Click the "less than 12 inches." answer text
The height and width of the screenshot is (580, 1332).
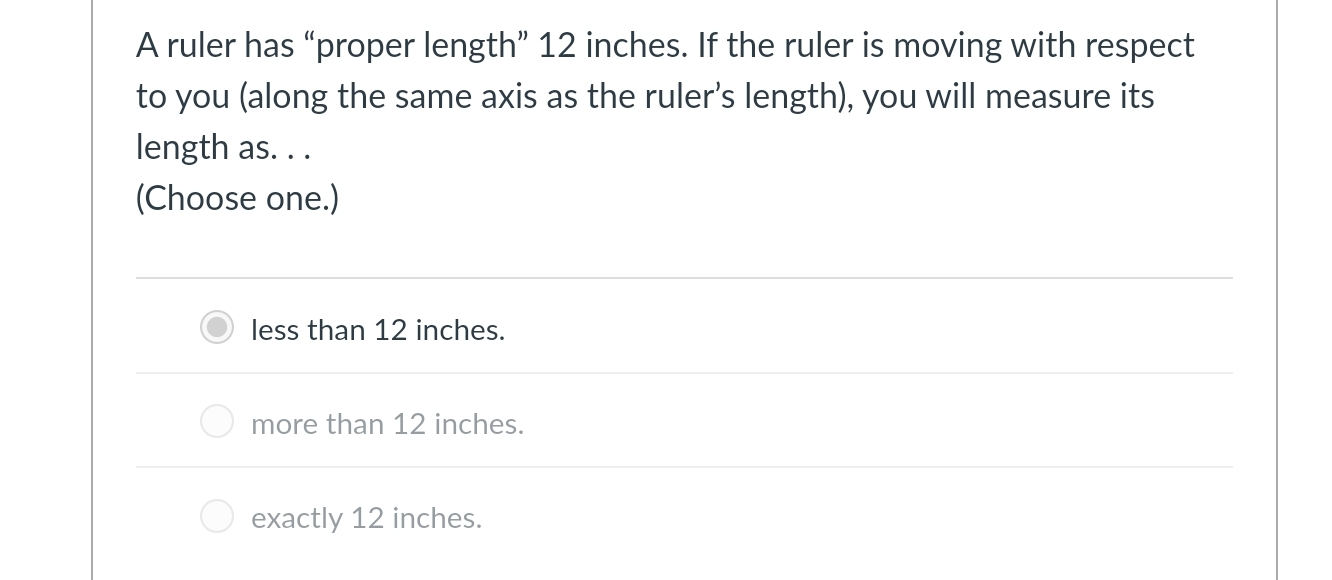click(377, 330)
